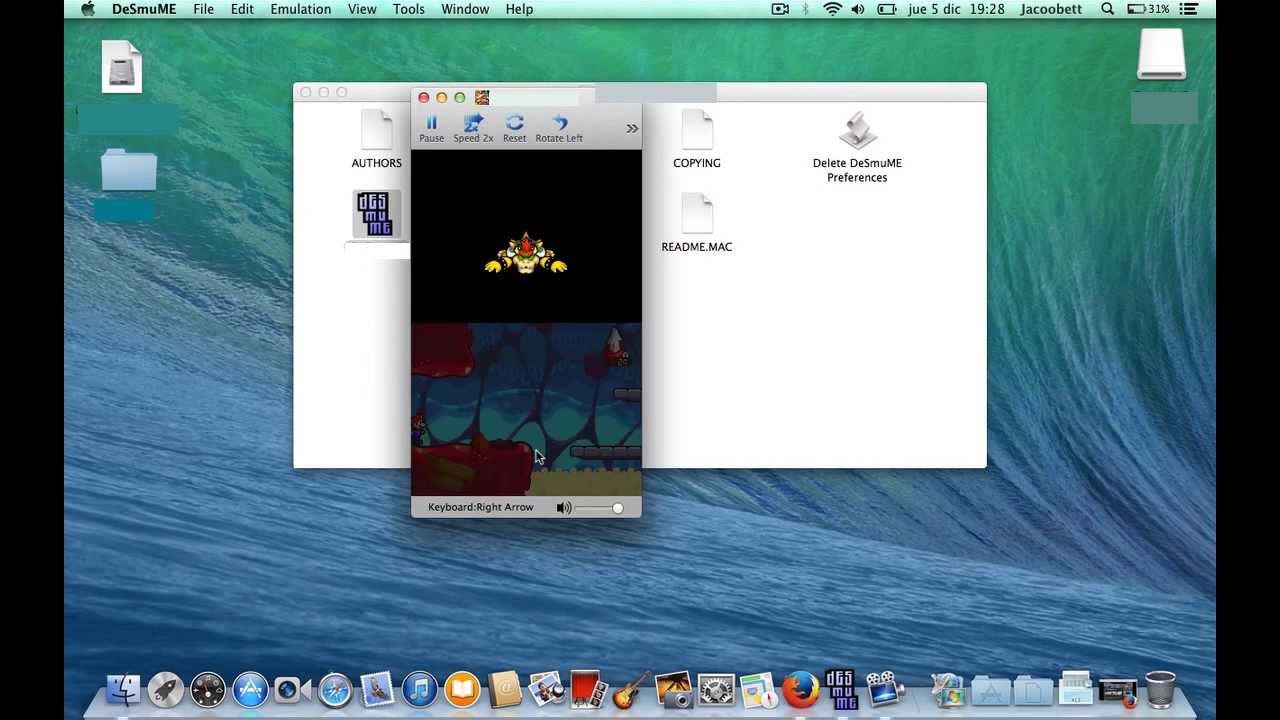
Task: Click the date and time 'jue 5 dic 19:28'
Action: pos(957,9)
